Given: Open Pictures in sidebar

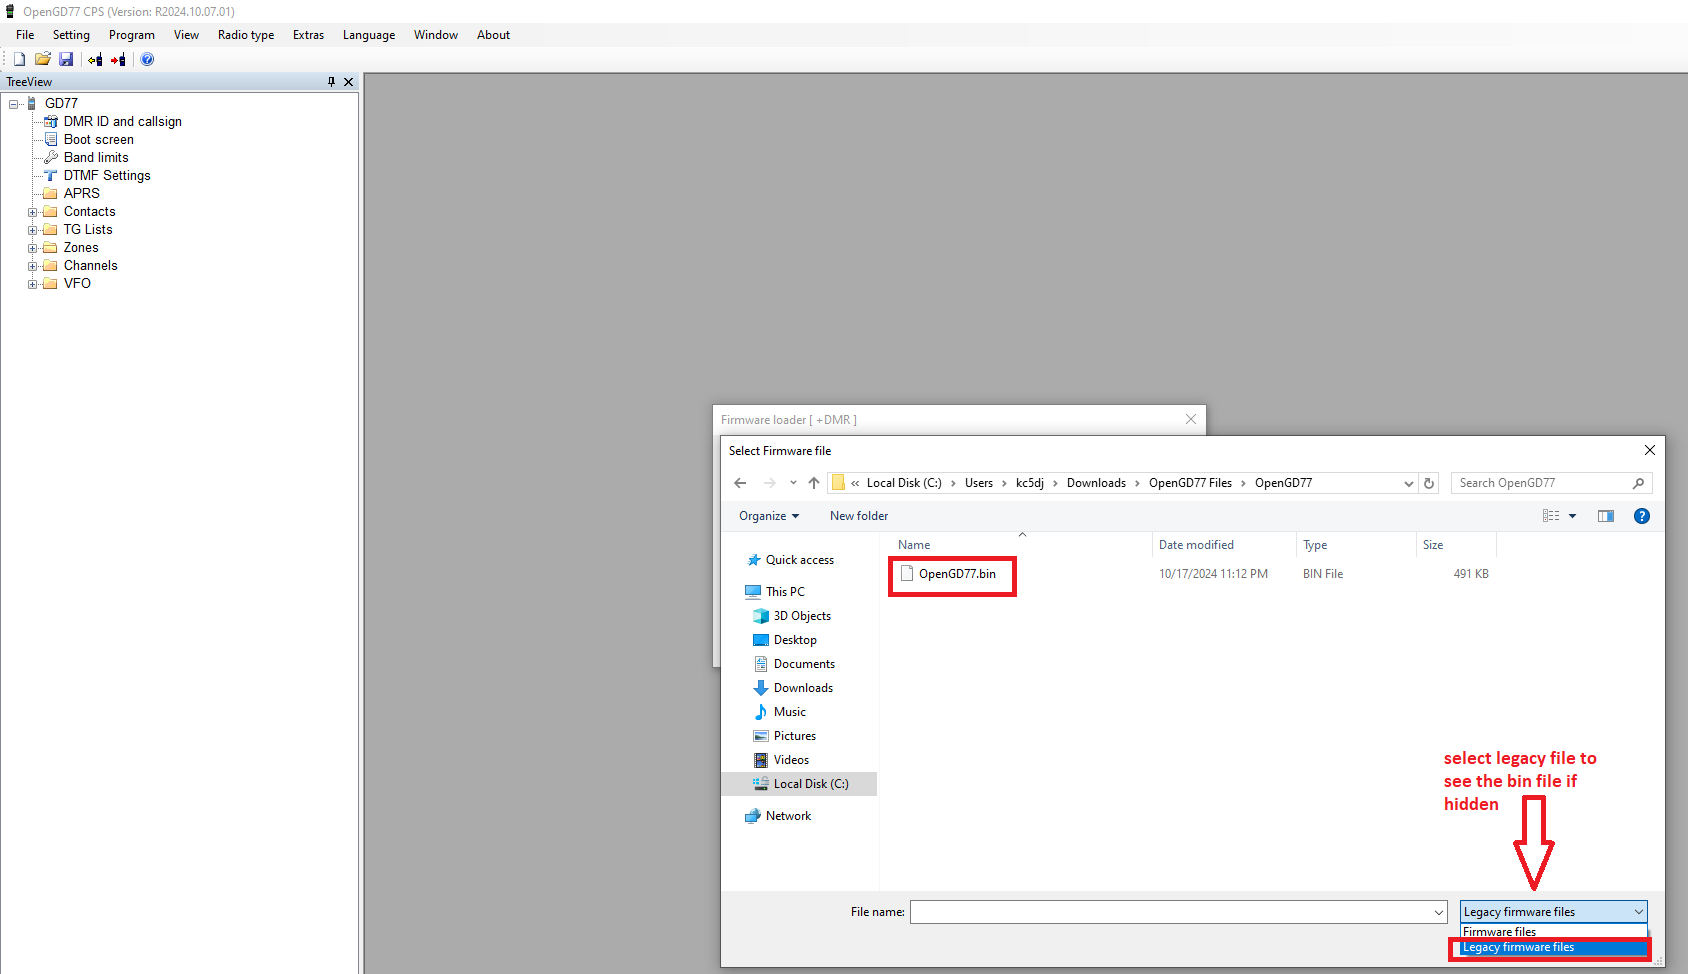Looking at the screenshot, I should click(x=794, y=736).
